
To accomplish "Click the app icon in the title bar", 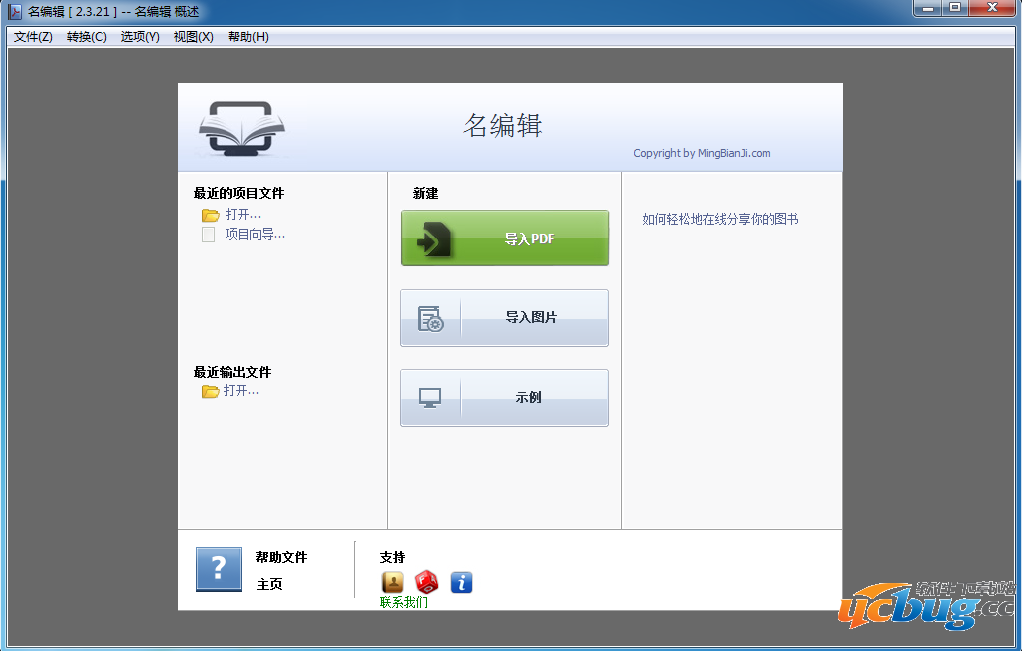I will (x=15, y=11).
